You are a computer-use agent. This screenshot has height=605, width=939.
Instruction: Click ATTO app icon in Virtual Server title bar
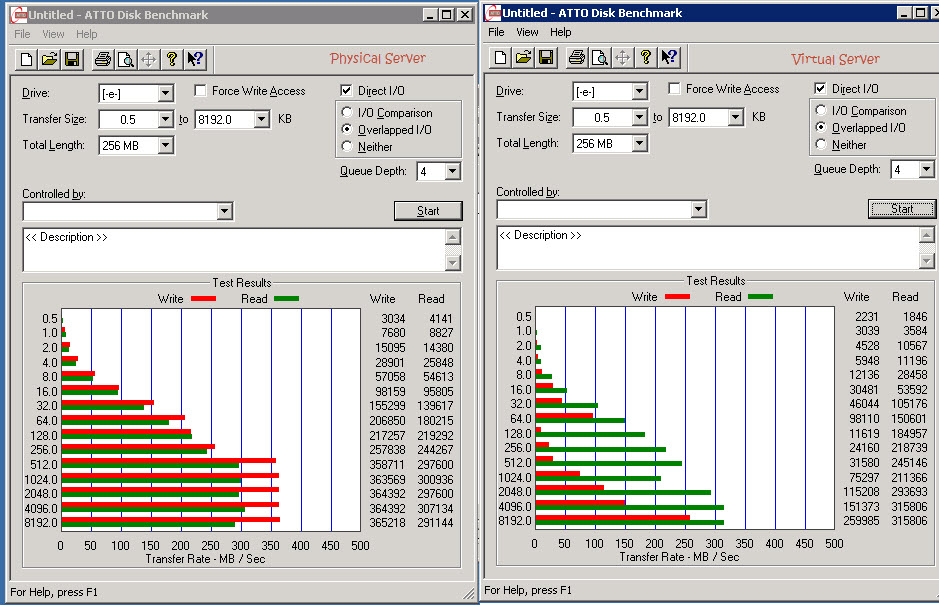coord(493,13)
